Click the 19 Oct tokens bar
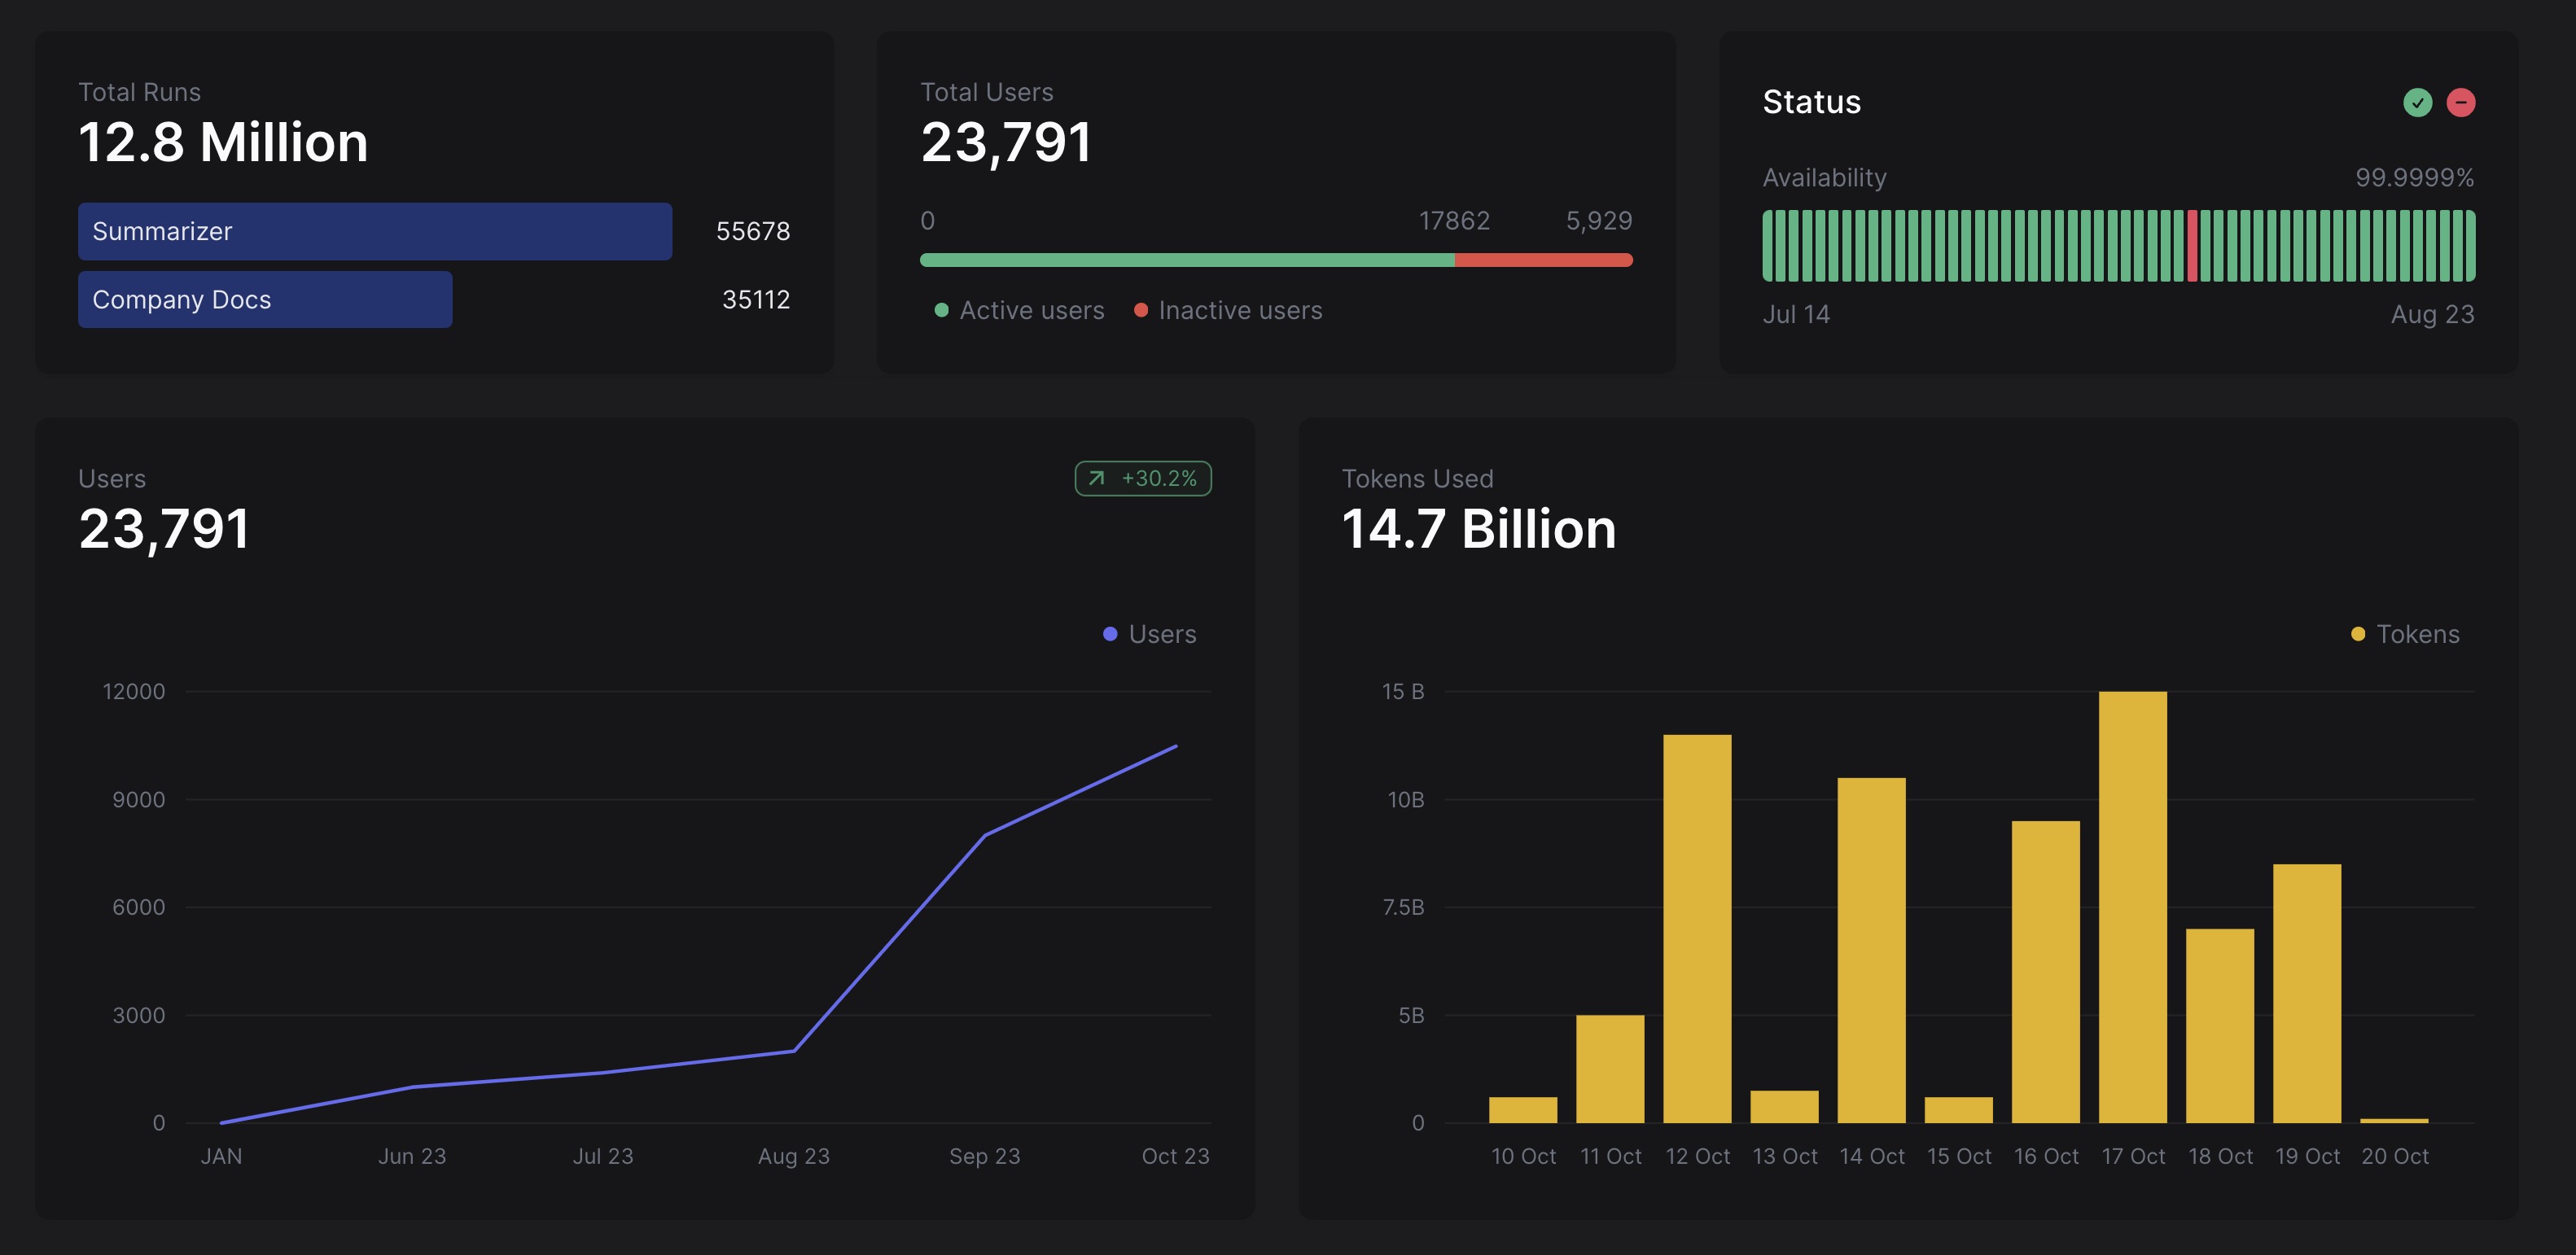This screenshot has width=2576, height=1255. click(x=2306, y=993)
